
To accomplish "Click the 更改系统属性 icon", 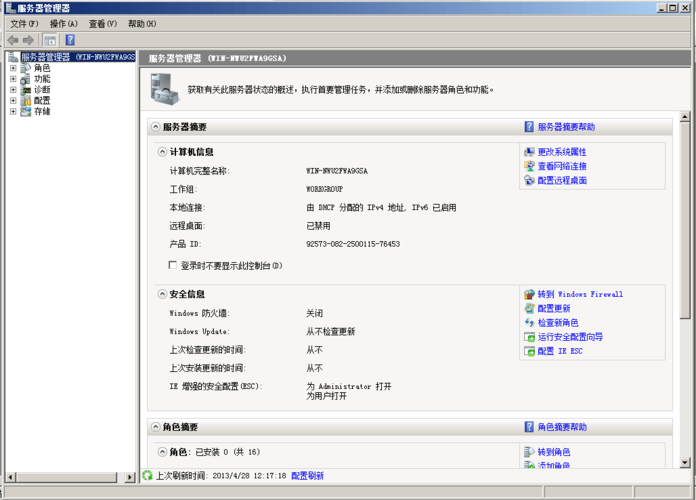I will point(529,152).
